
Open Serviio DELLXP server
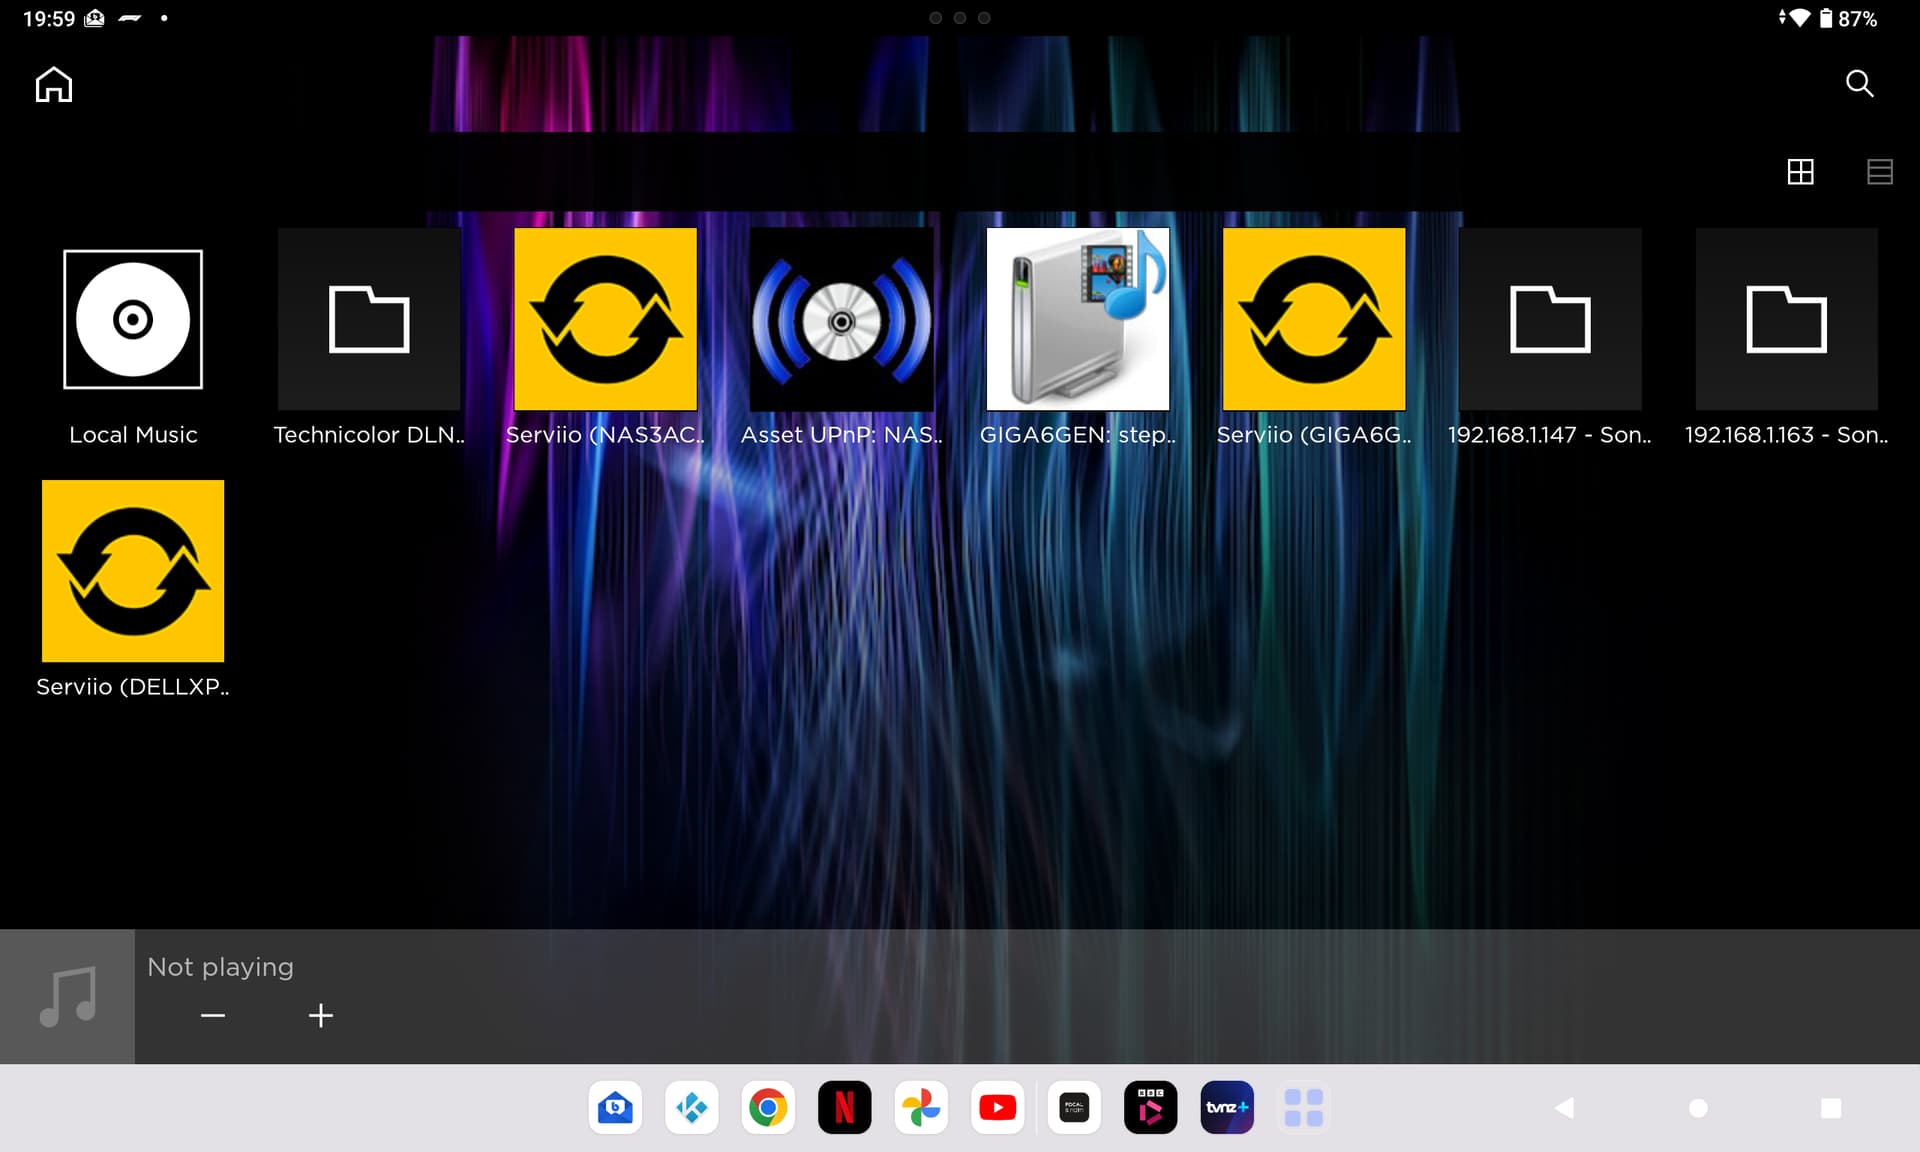133,571
